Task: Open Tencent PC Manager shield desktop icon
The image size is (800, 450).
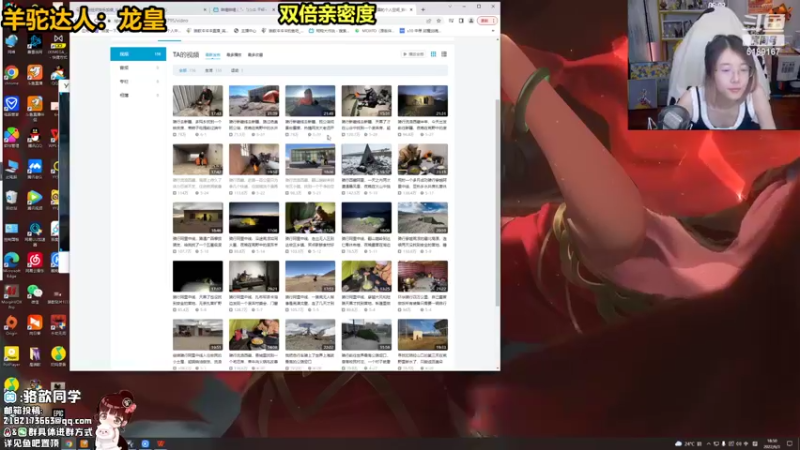Action: click(11, 105)
